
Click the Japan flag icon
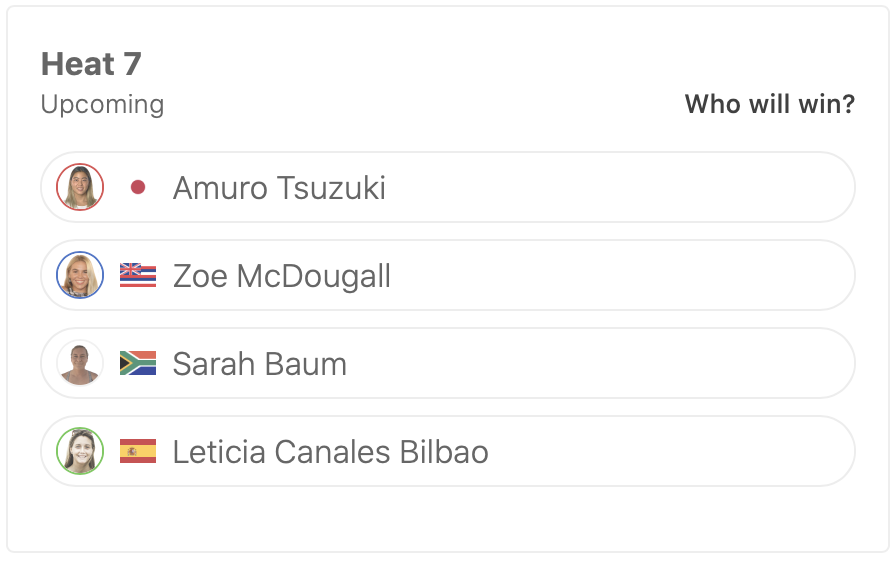pyautogui.click(x=138, y=187)
